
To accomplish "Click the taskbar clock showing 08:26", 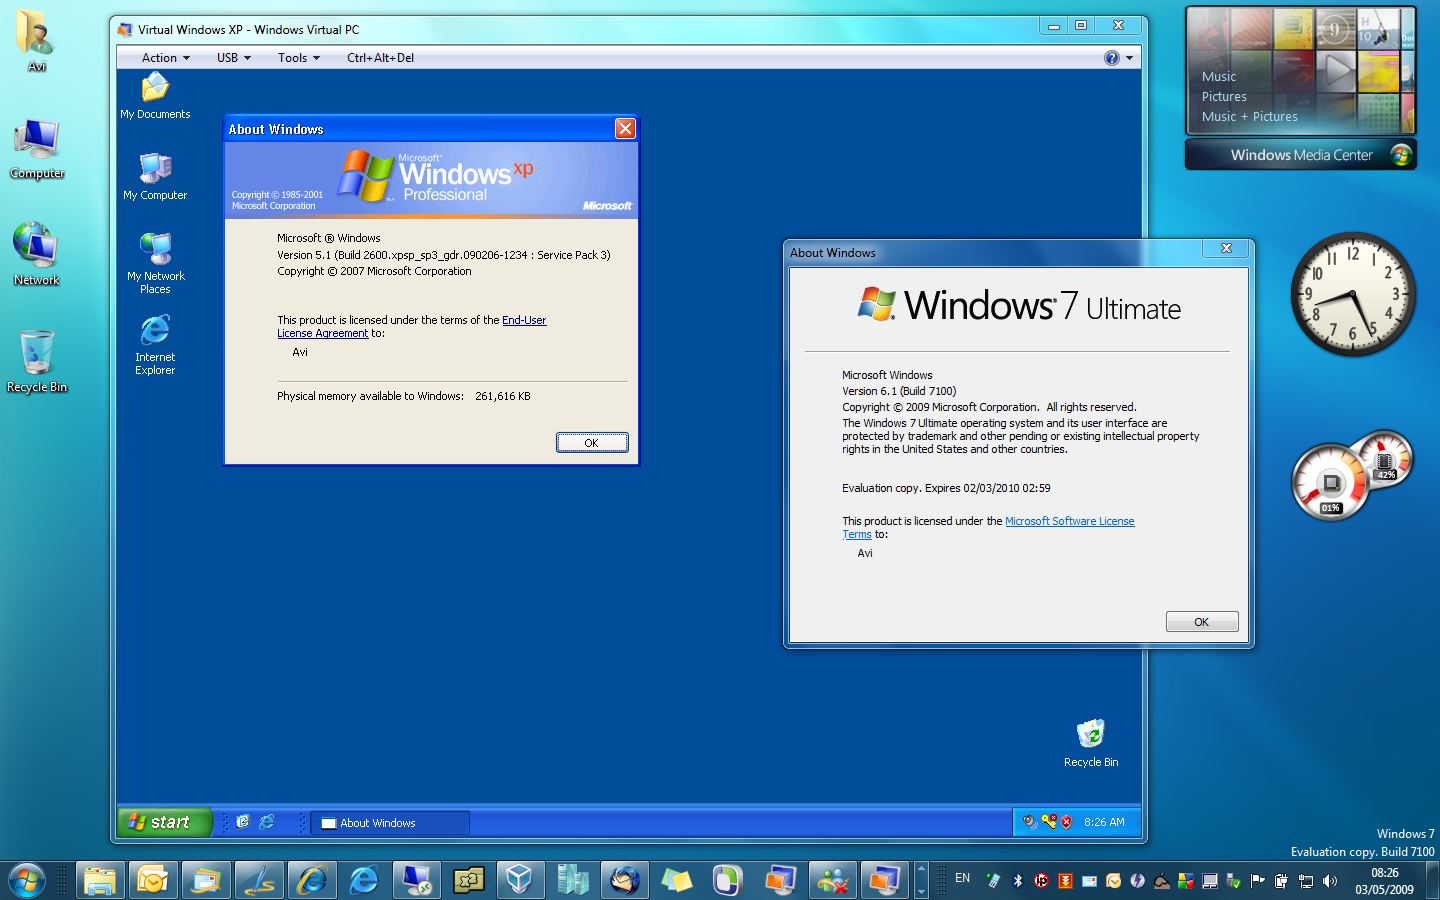I will coord(1385,881).
